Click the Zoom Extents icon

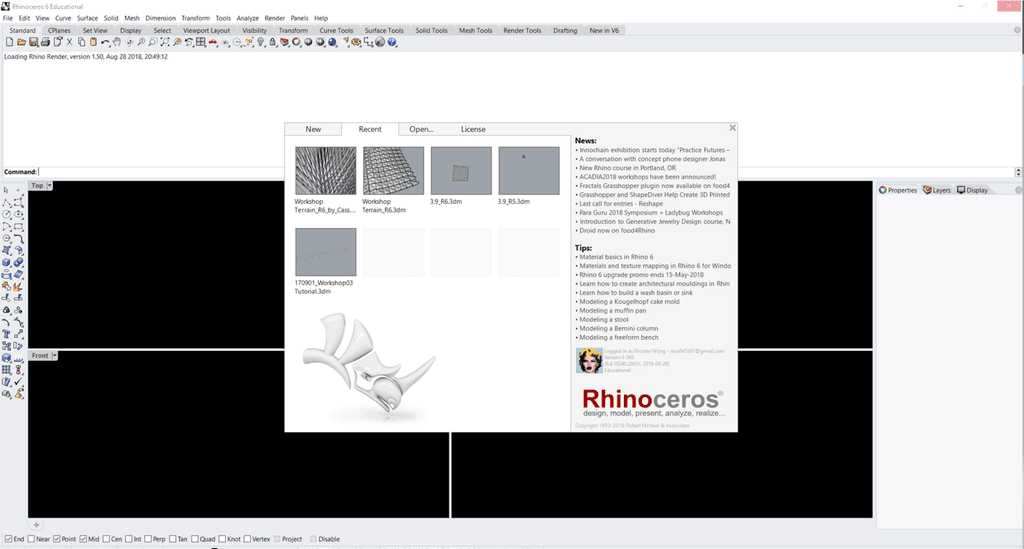tap(165, 42)
